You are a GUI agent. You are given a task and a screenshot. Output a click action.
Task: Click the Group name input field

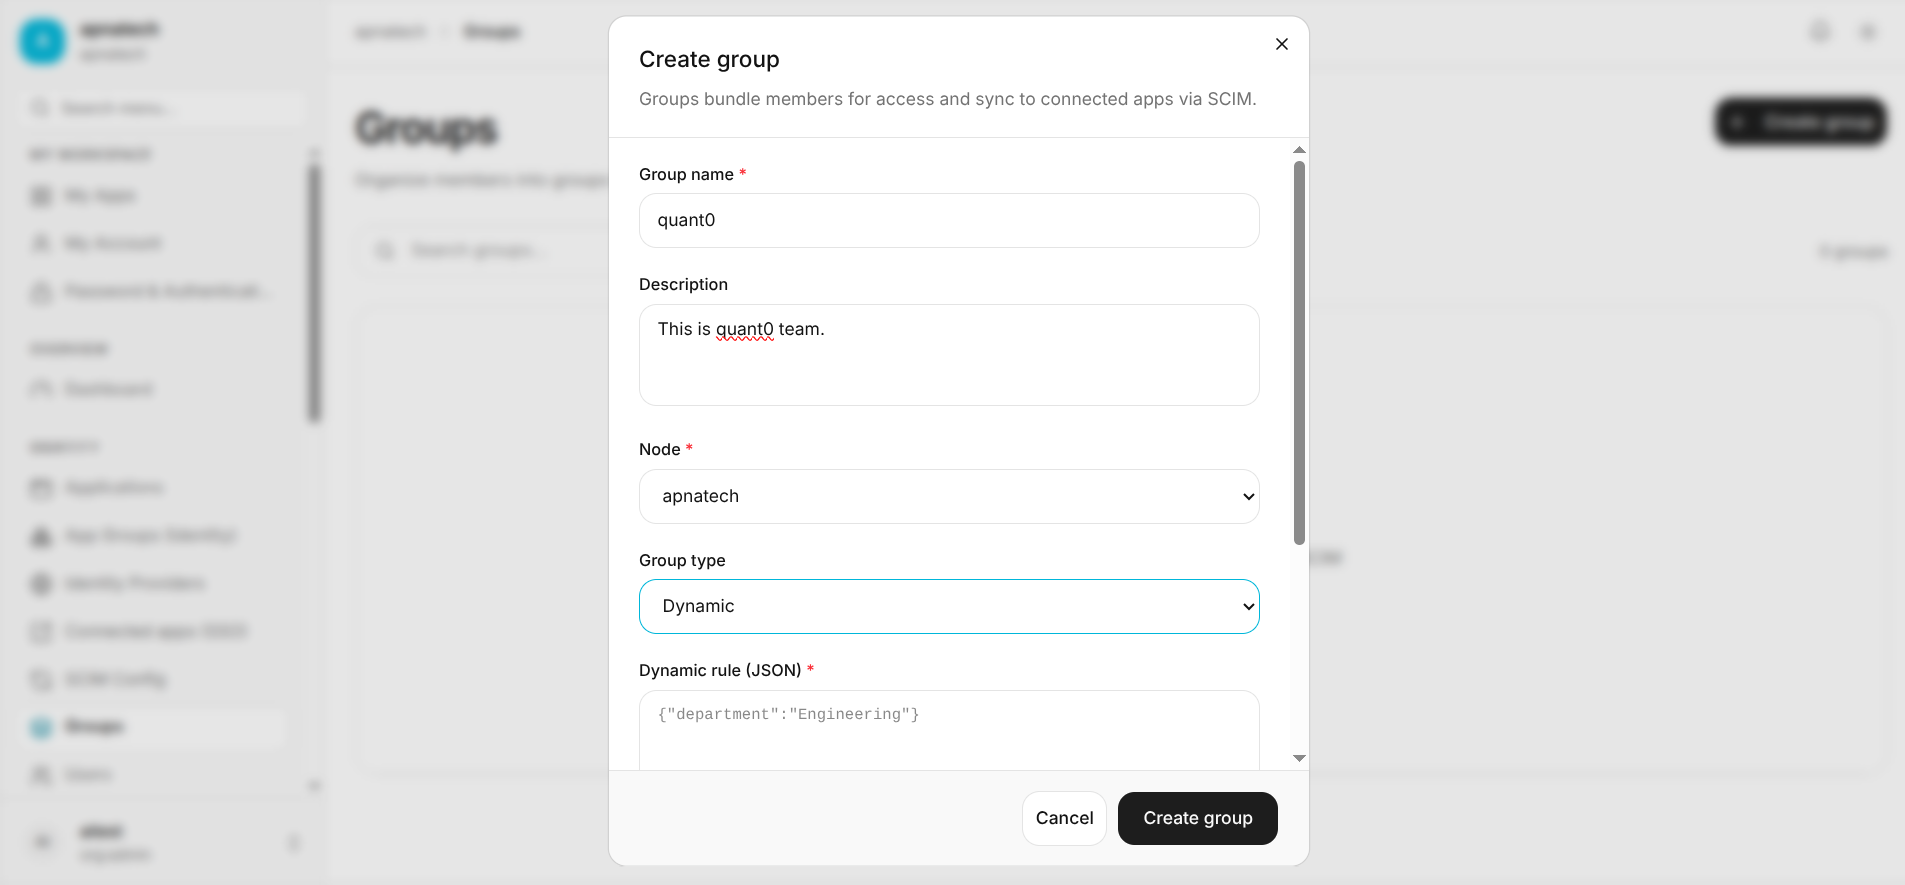pos(949,220)
